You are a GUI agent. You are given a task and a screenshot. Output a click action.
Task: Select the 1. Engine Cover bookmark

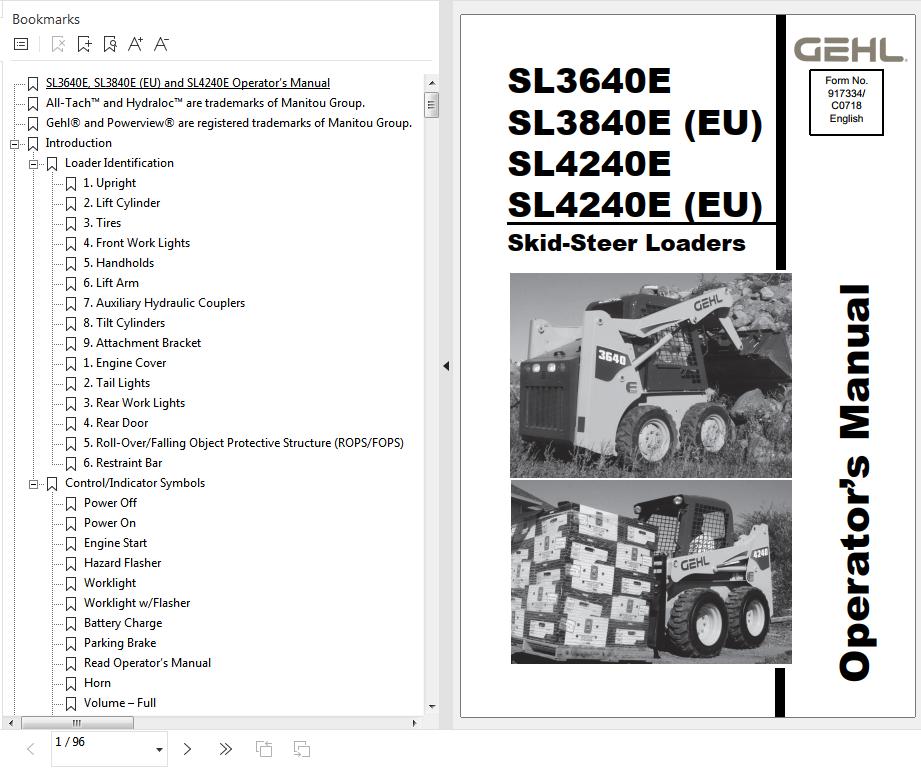click(125, 362)
